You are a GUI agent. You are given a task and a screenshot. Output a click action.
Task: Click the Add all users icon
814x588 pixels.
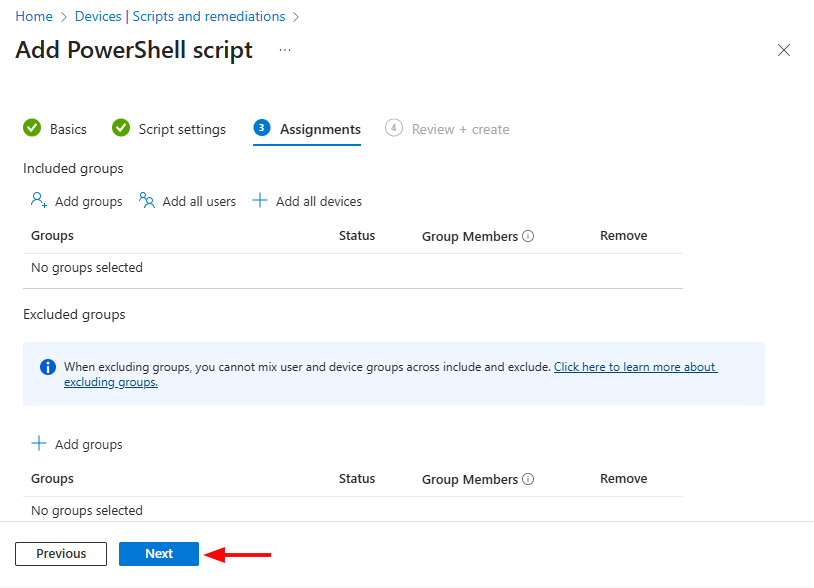click(x=147, y=201)
